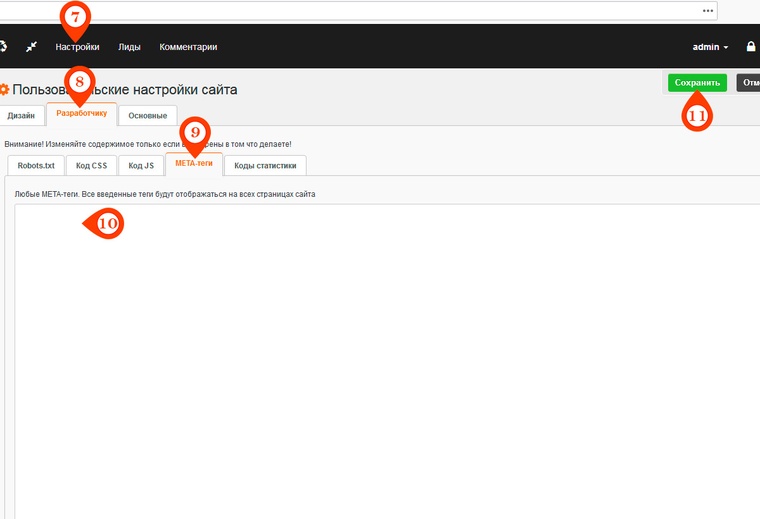760x519 pixels.
Task: Click the collapse arrows icon in top bar
Action: pyautogui.click(x=31, y=47)
